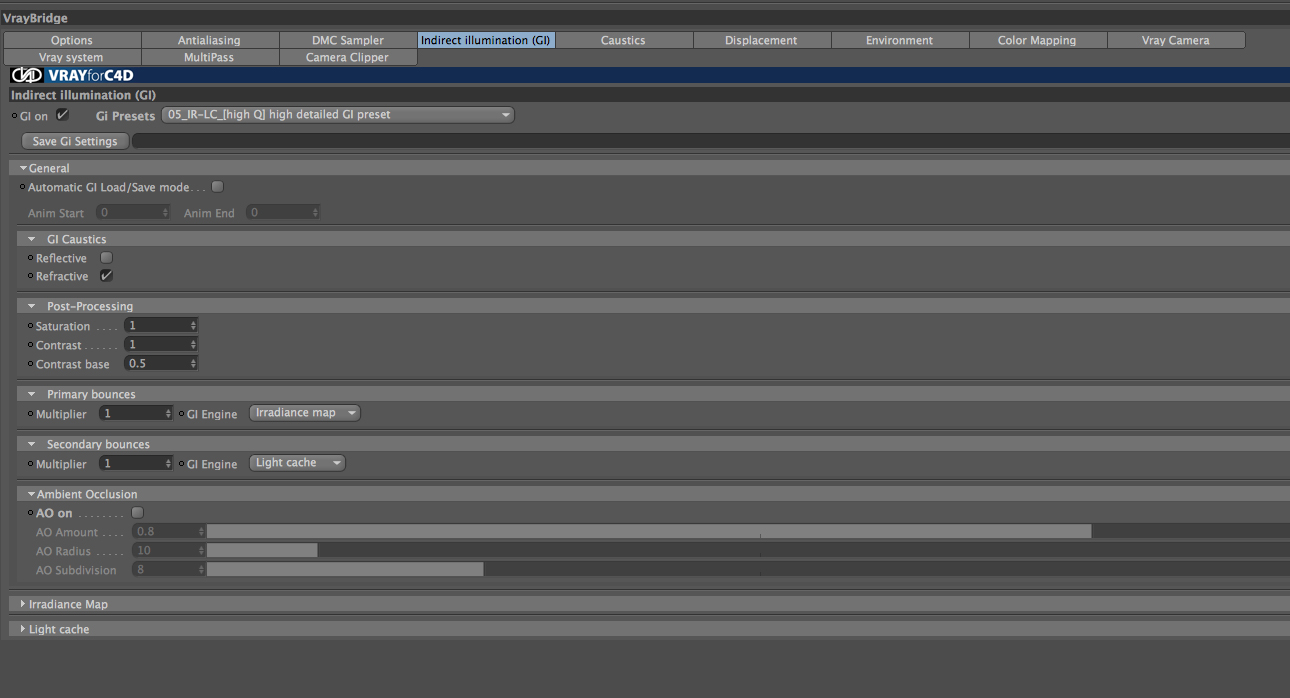Open the DMC Sampler tab

point(348,40)
